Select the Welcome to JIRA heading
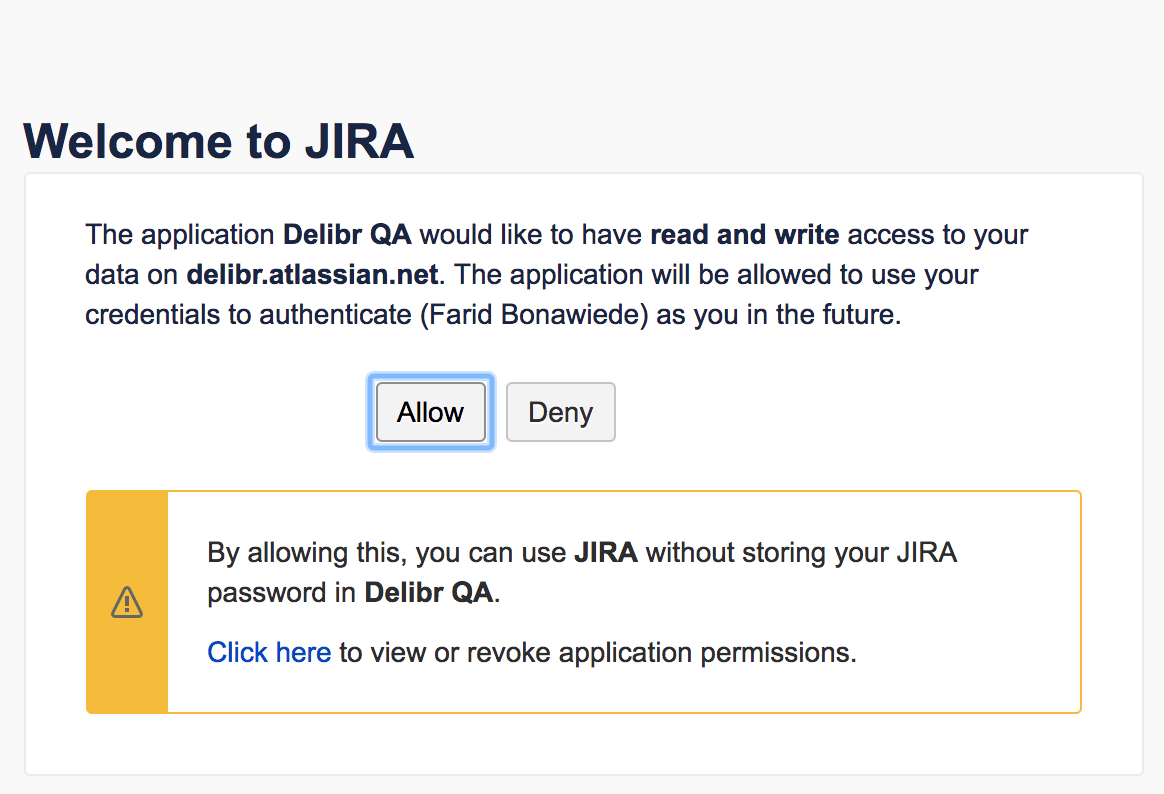Image resolution: width=1164 pixels, height=794 pixels. [x=218, y=141]
